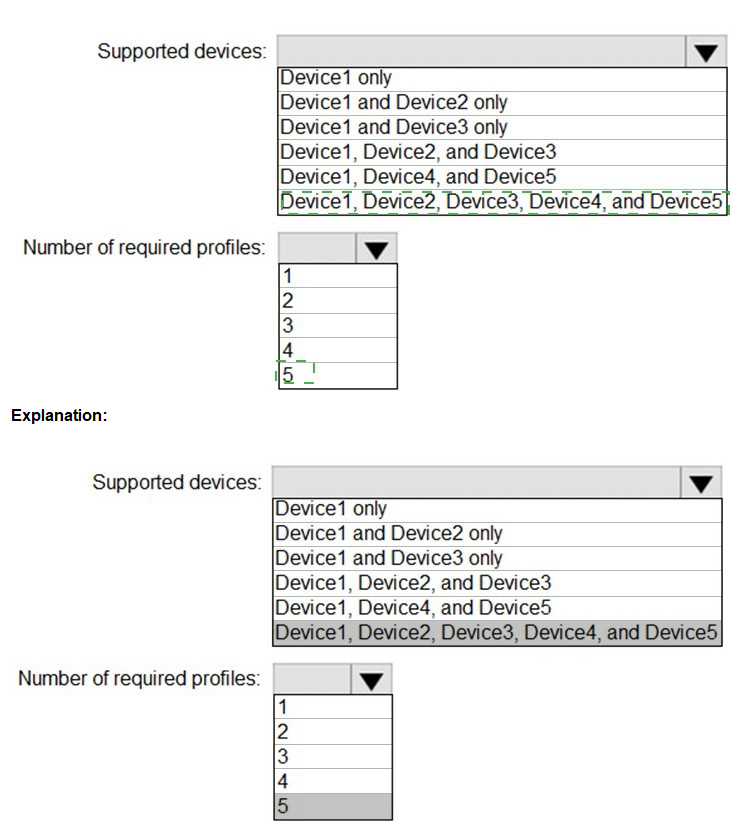Viewport: 732px width, 837px height.
Task: Click the lower Supported devices combo field
Action: 477,484
